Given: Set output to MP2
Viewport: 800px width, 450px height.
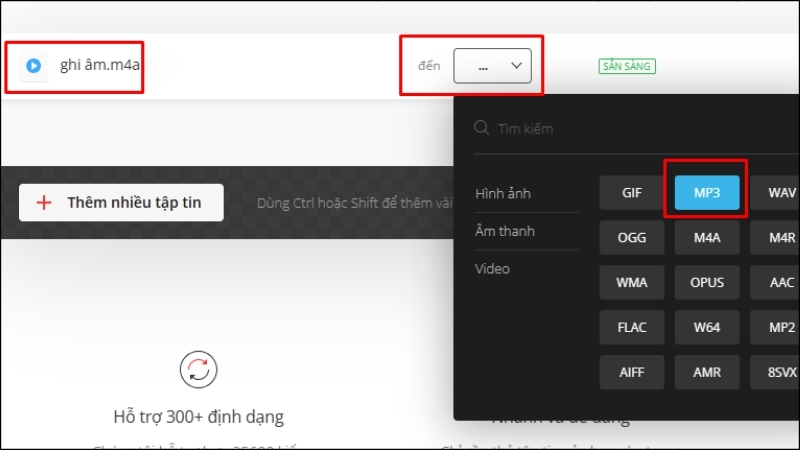Looking at the screenshot, I should click(776, 328).
